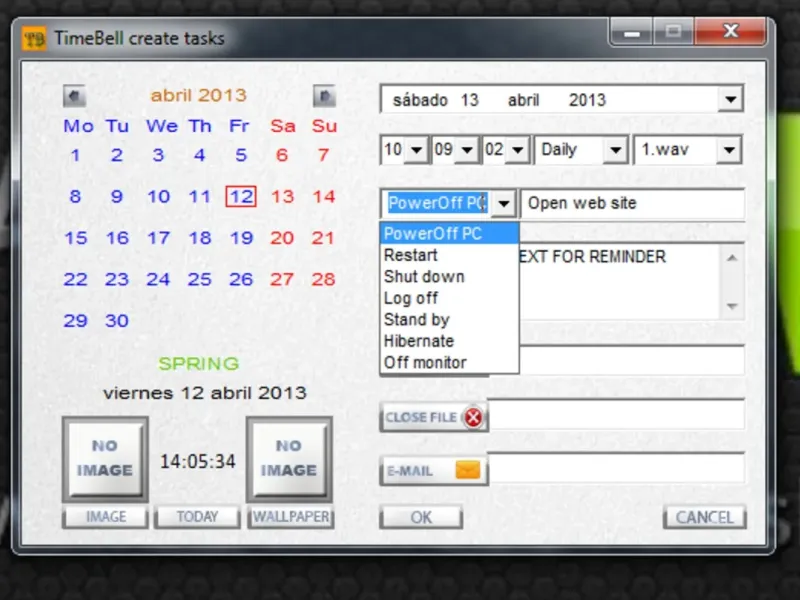Click the E-MAIL button
The height and width of the screenshot is (600, 800).
pos(434,470)
